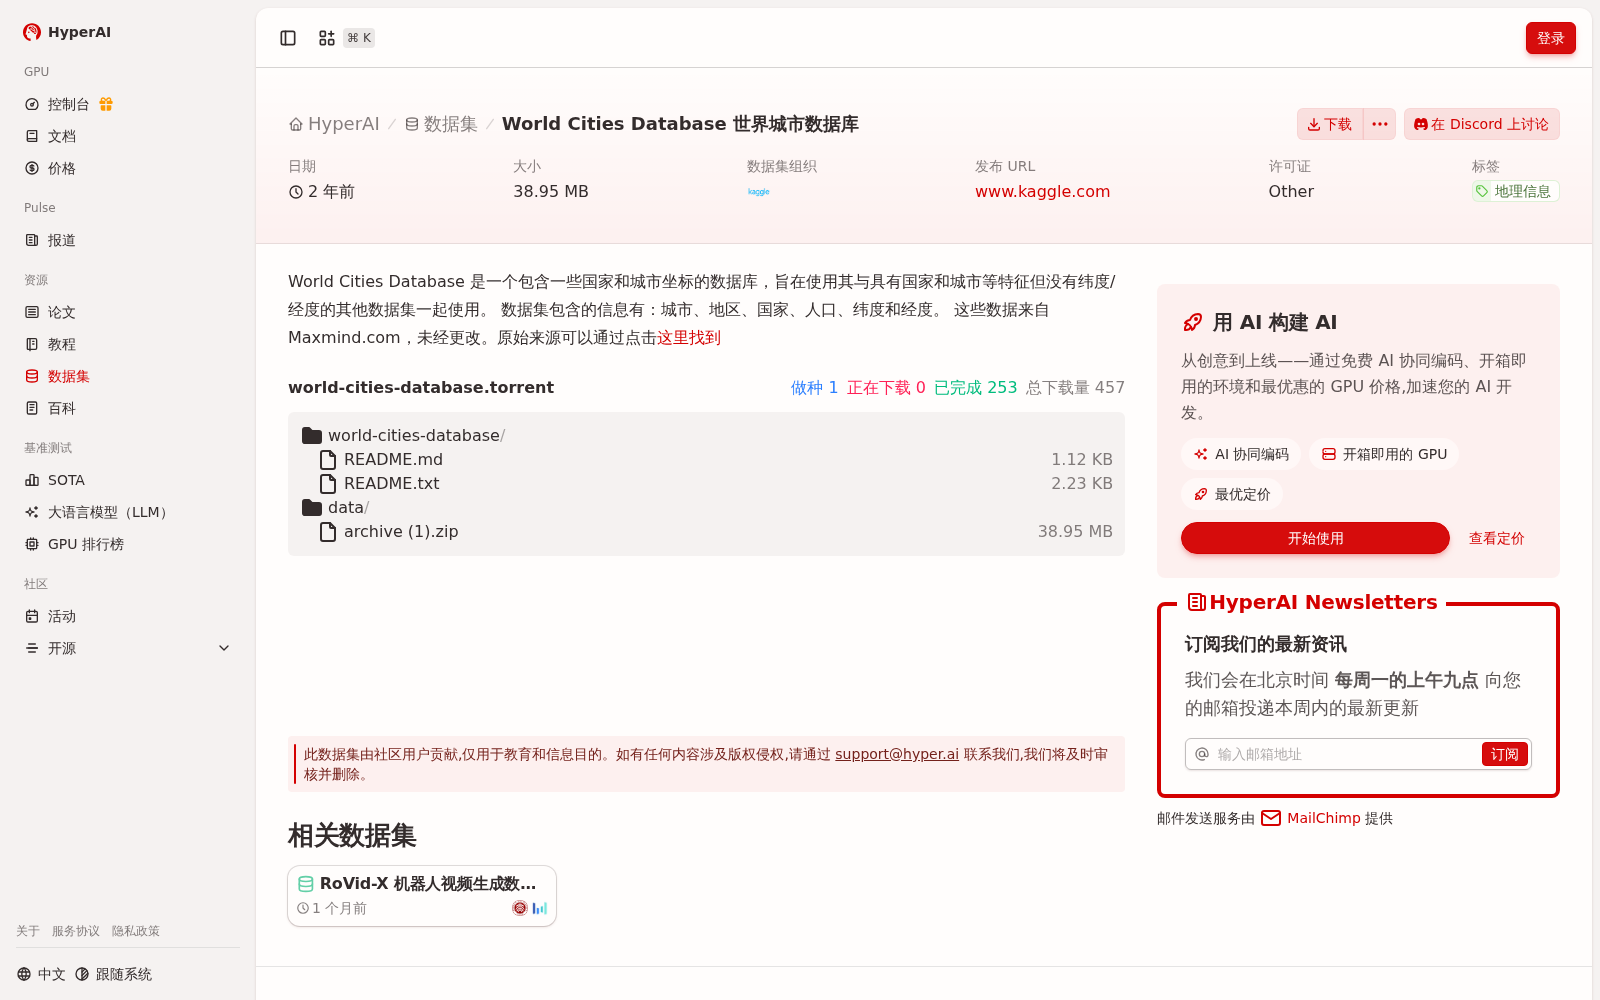1600x1000 pixels.
Task: Open the www.kaggle.com link
Action: pos(1042,191)
